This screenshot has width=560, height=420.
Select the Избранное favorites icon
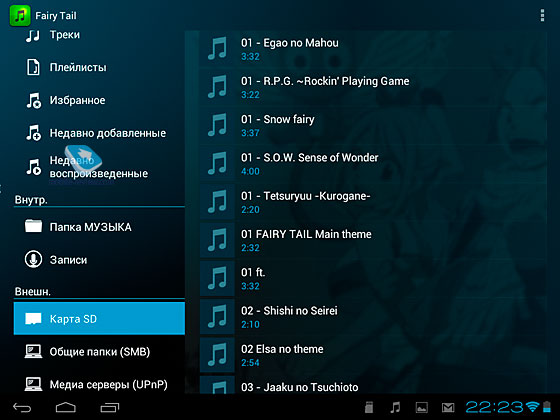pos(34,100)
